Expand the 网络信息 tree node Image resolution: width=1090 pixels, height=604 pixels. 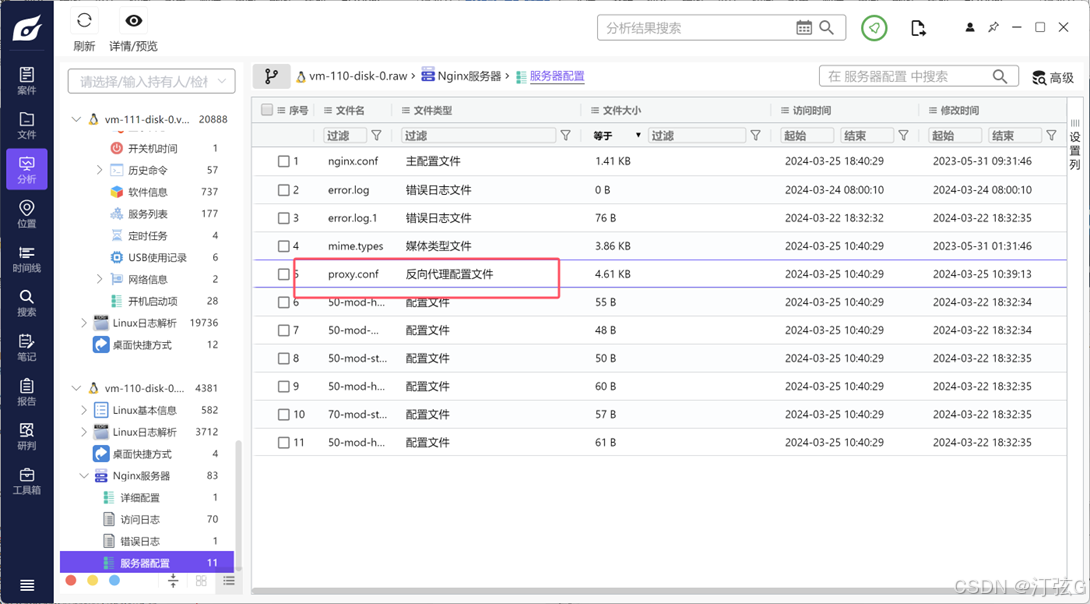pos(99,279)
